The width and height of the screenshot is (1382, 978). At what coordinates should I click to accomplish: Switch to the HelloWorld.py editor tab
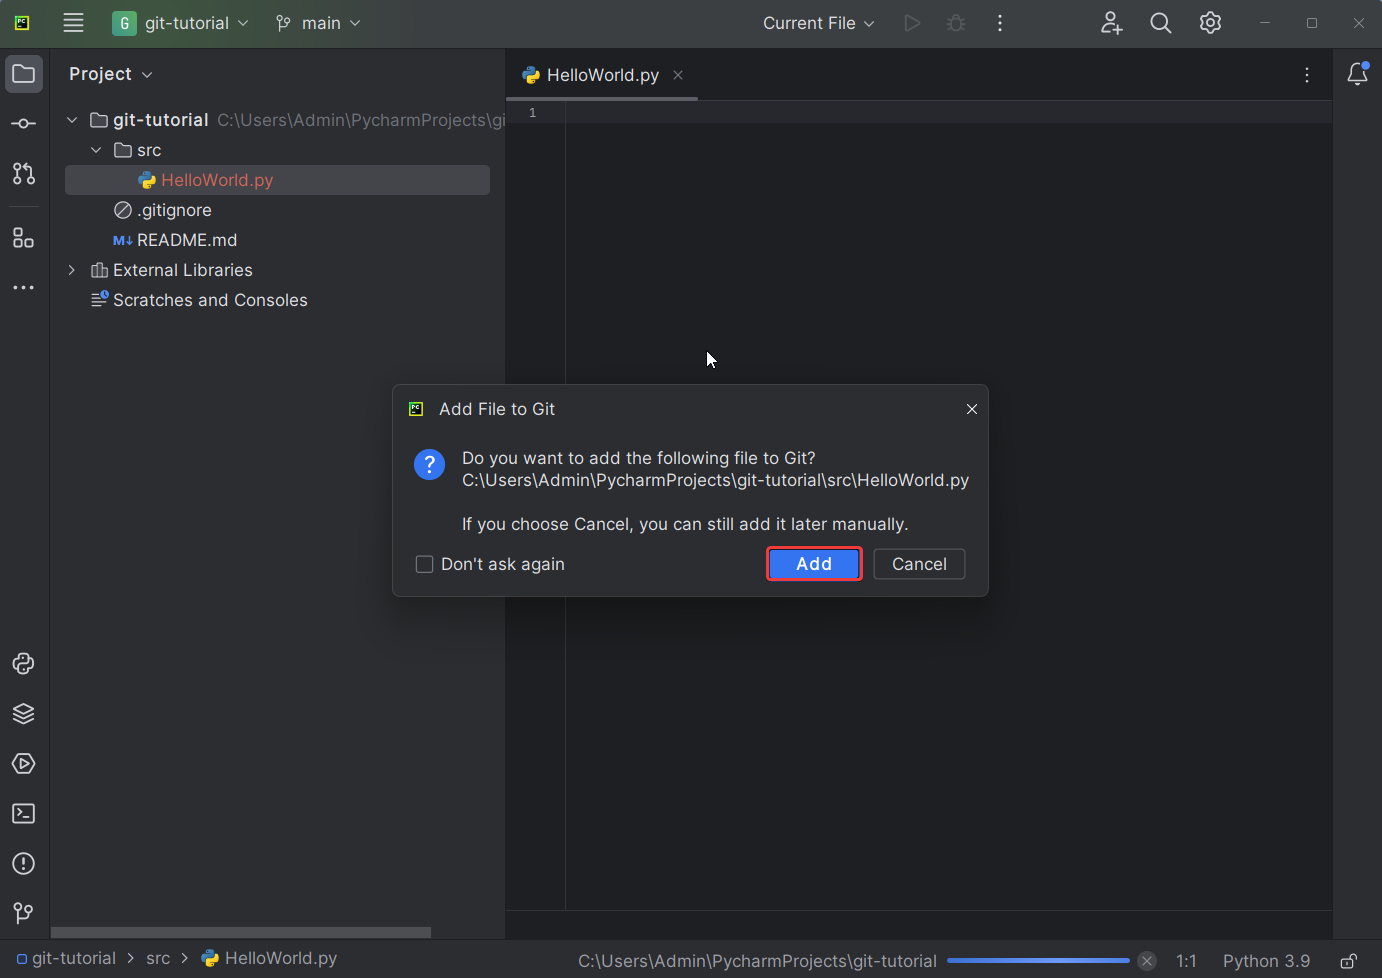(602, 75)
